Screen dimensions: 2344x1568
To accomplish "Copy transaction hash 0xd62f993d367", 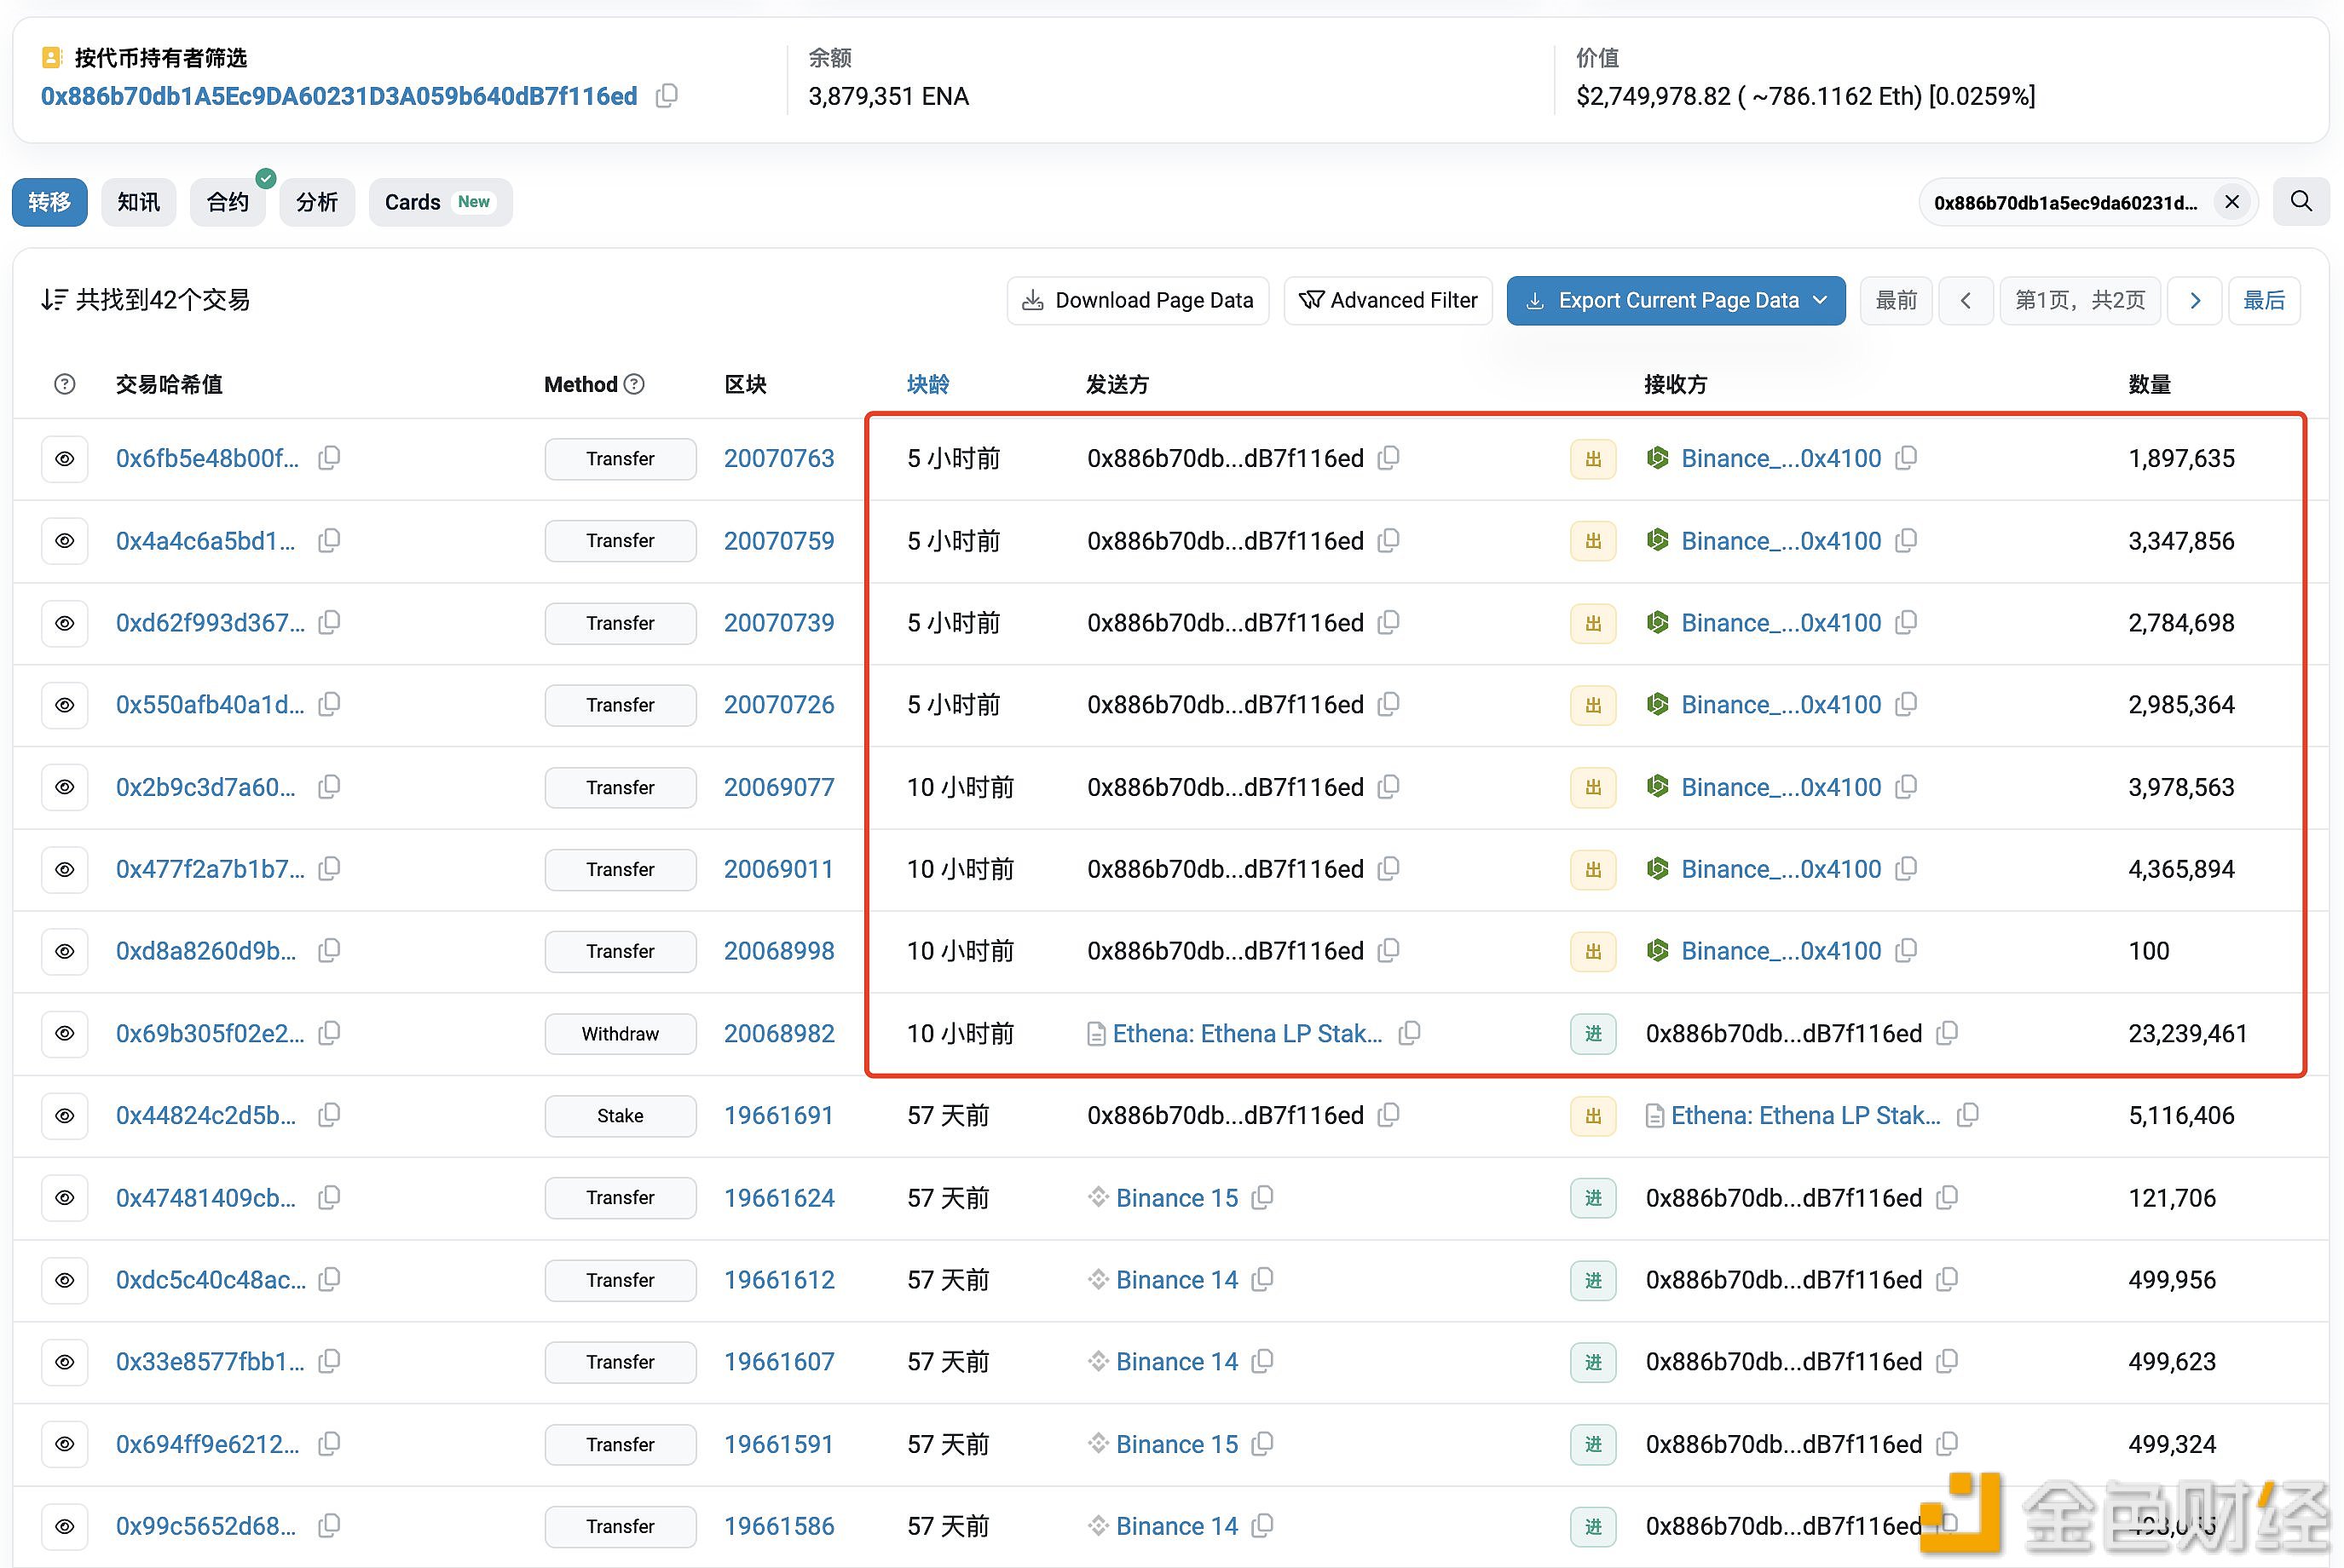I will point(329,623).
